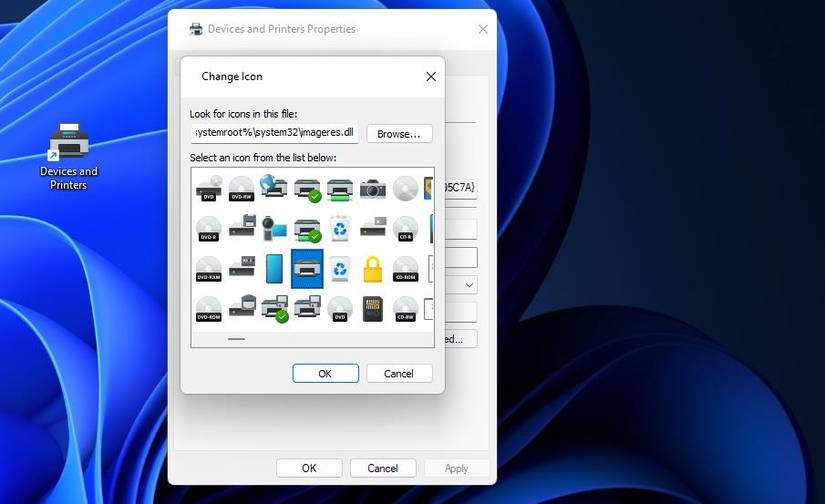Screen dimensions: 825x504
Task: Pick the floppy disk drive icon
Action: click(x=242, y=227)
